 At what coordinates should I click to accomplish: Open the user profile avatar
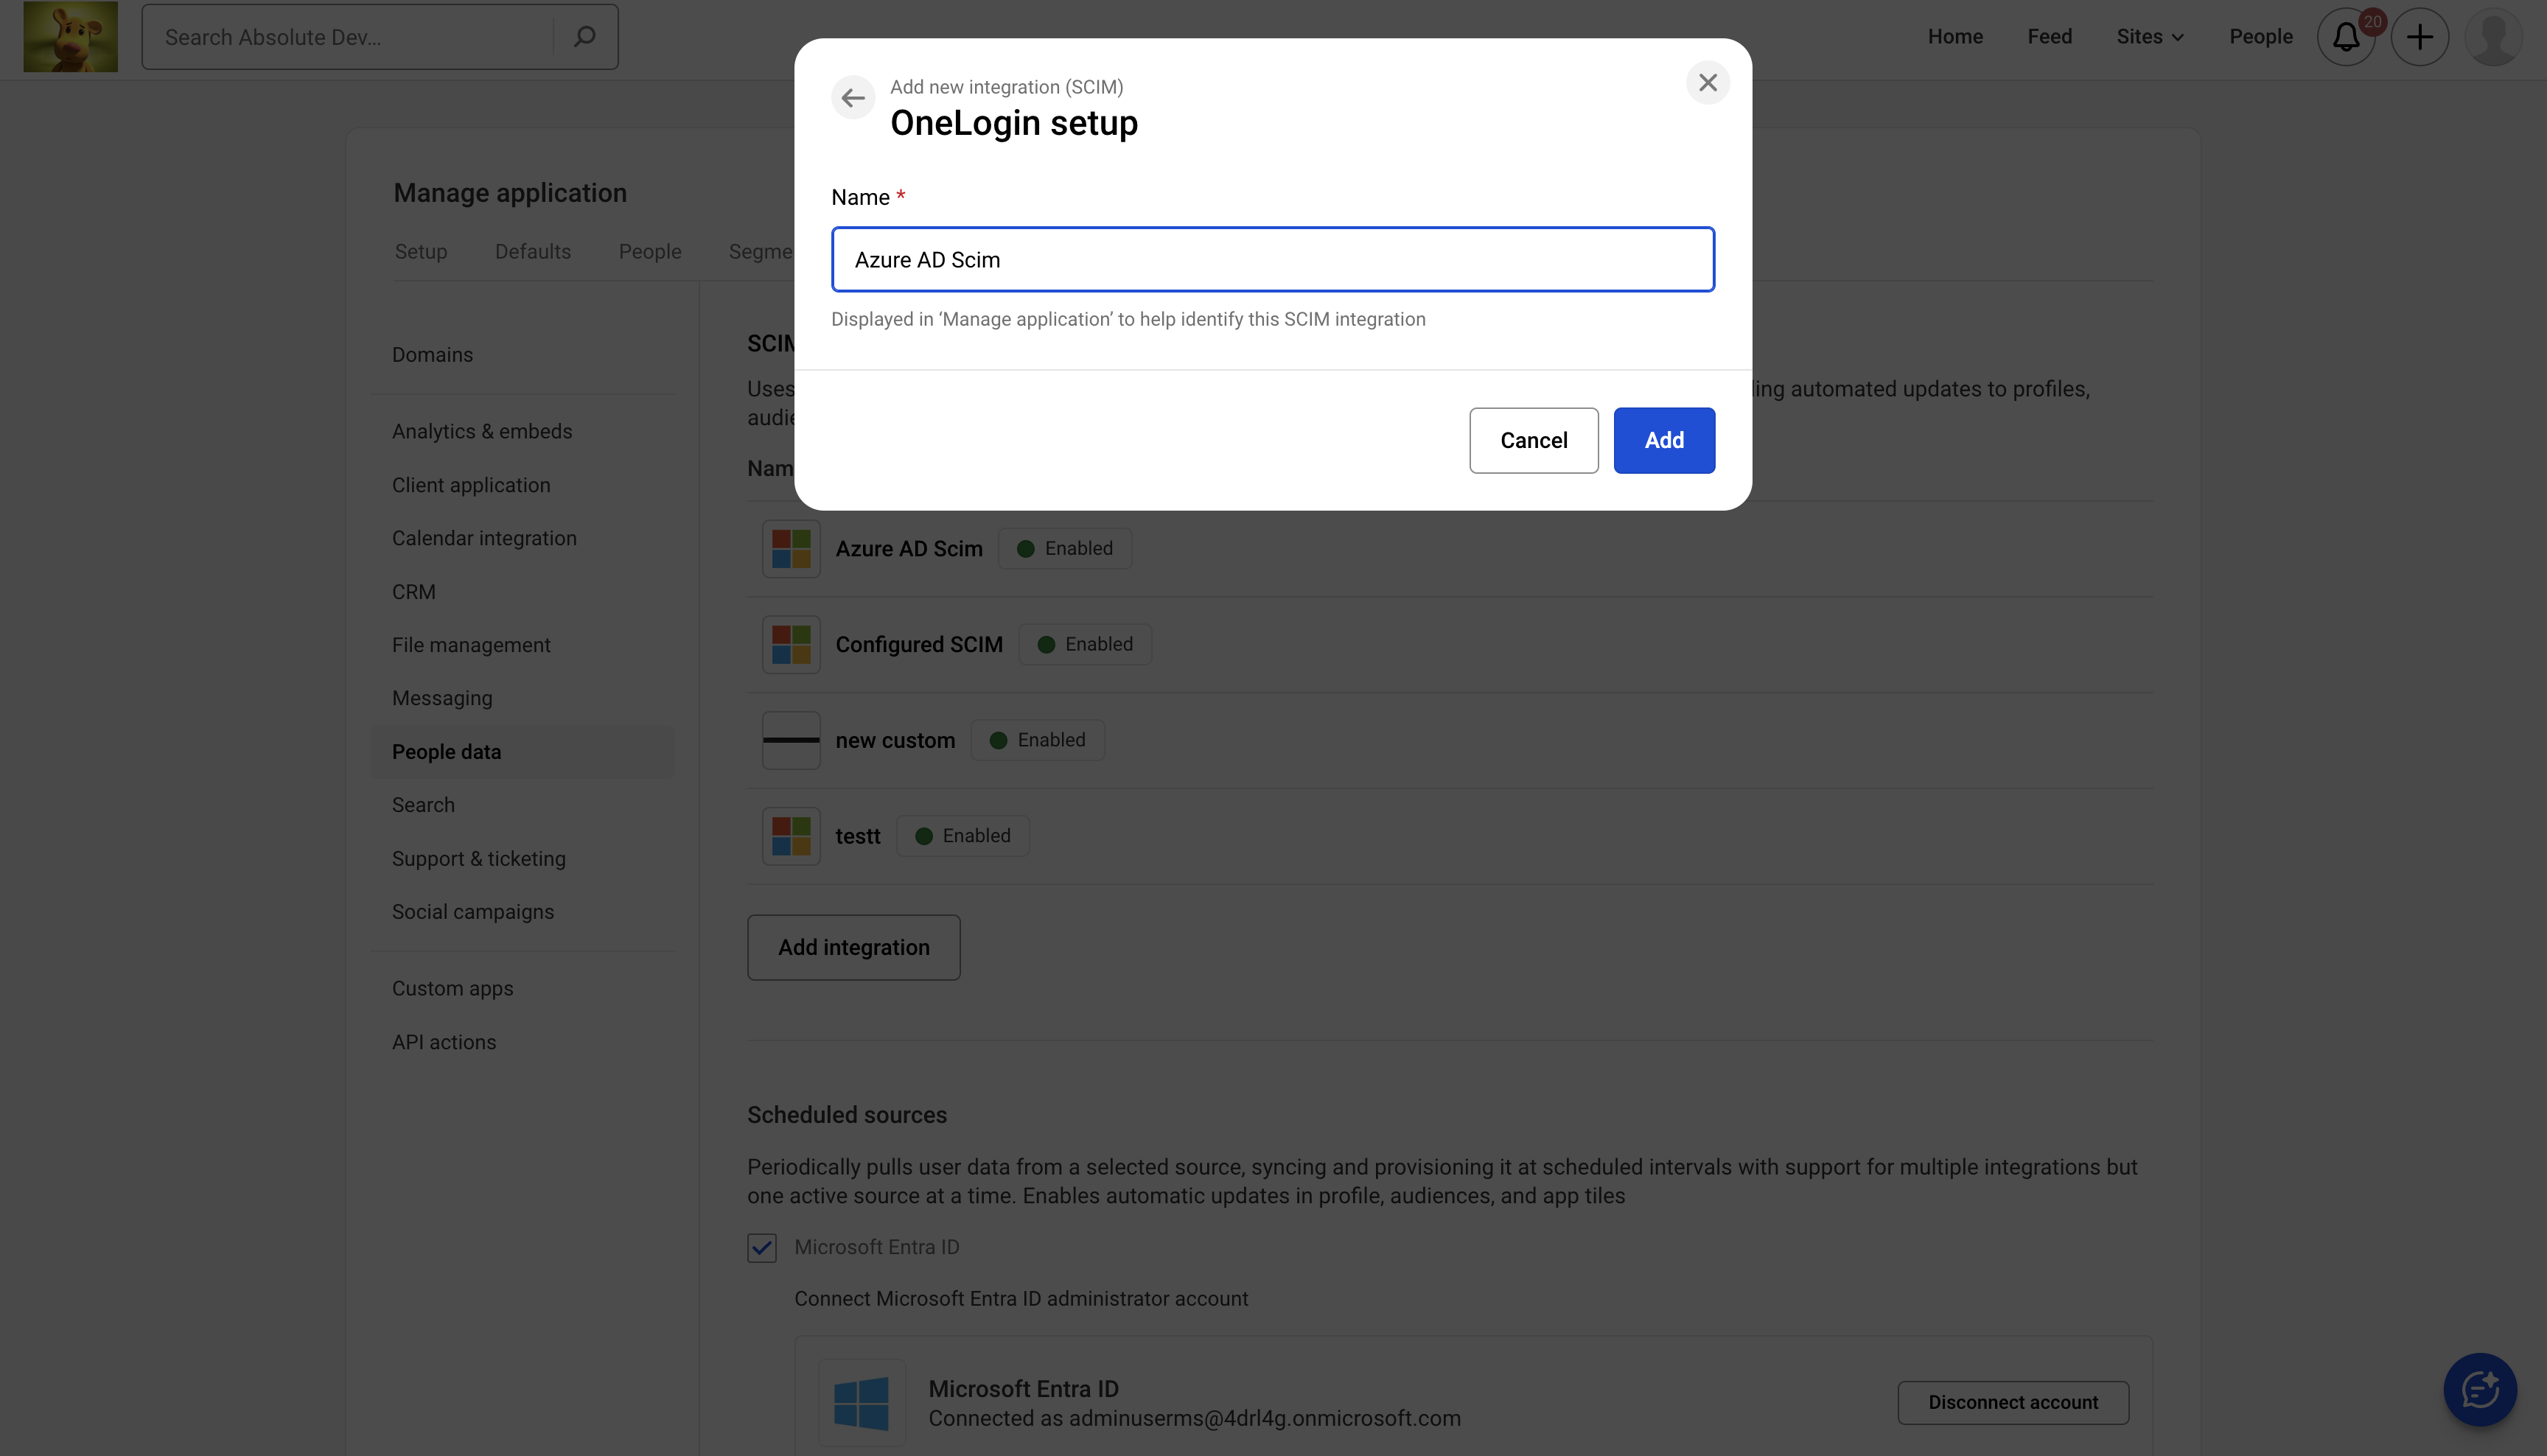2493,37
